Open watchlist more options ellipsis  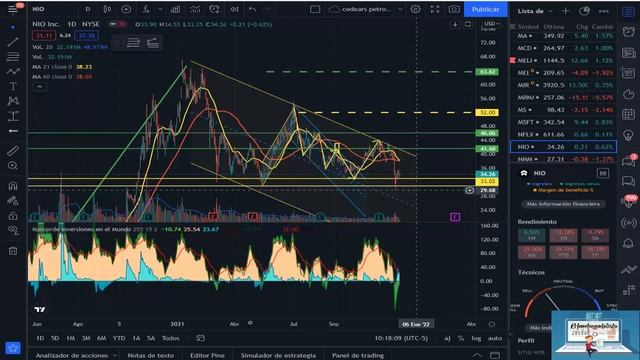(604, 11)
